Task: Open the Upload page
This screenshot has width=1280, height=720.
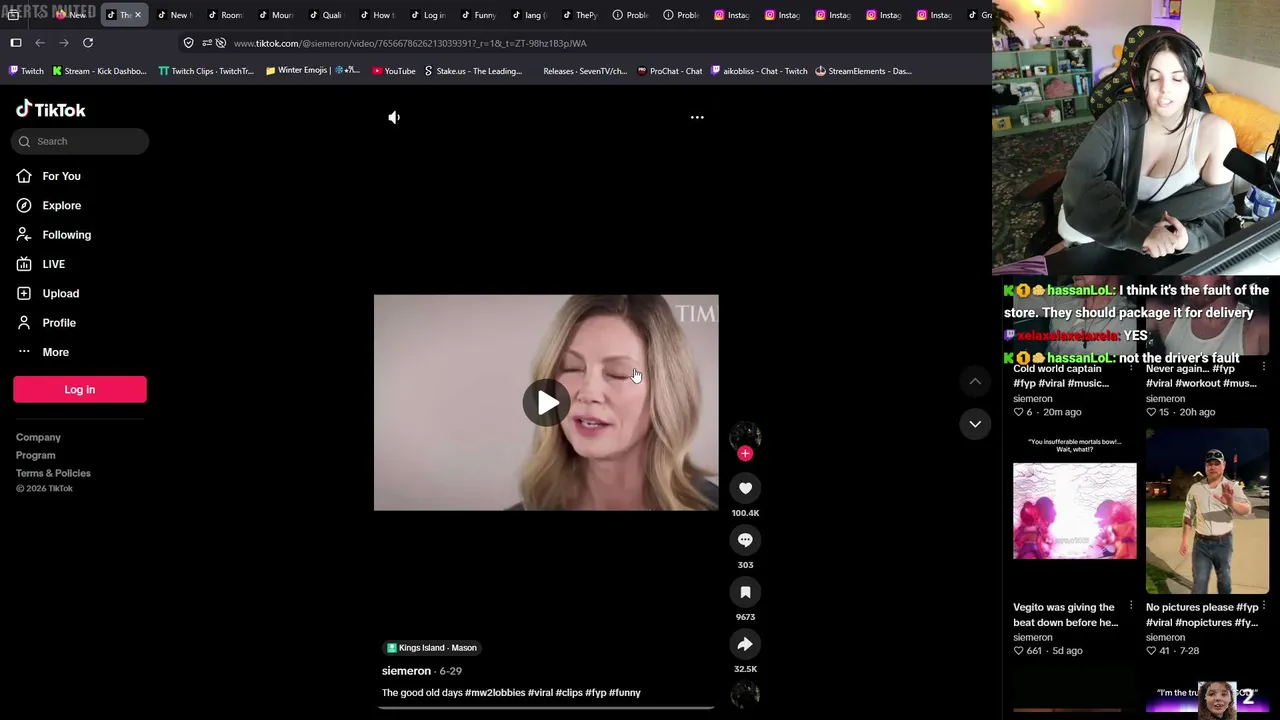Action: pyautogui.click(x=60, y=293)
